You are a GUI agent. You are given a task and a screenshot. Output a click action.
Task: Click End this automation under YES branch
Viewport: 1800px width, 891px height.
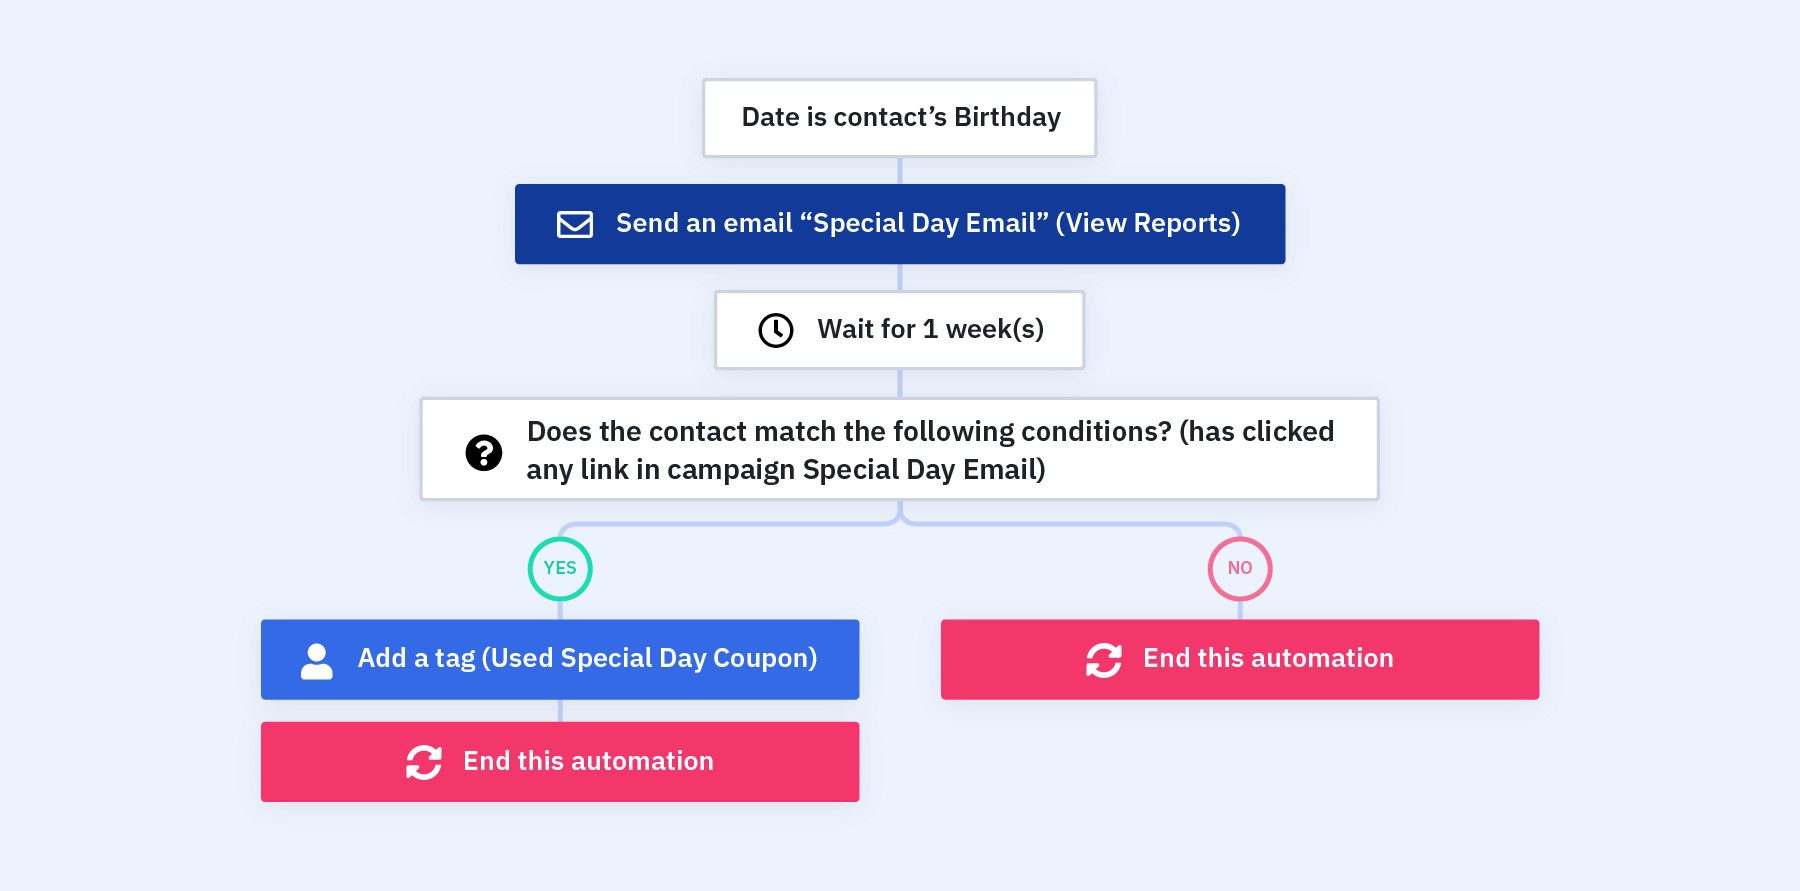click(560, 762)
